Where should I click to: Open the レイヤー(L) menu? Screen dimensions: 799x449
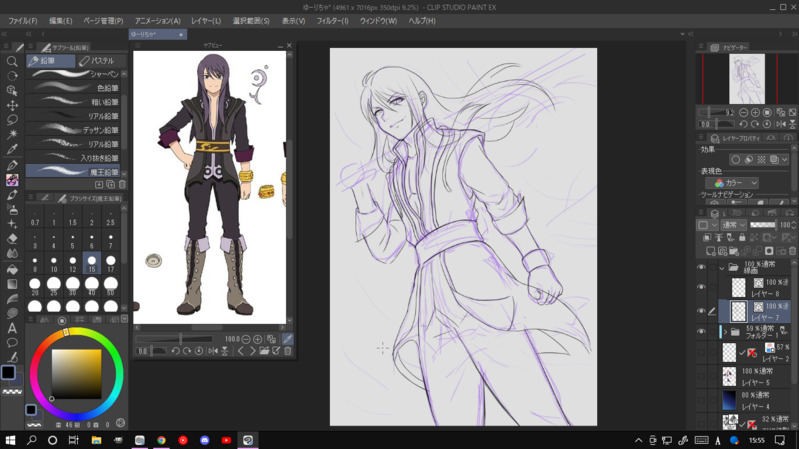(206, 20)
